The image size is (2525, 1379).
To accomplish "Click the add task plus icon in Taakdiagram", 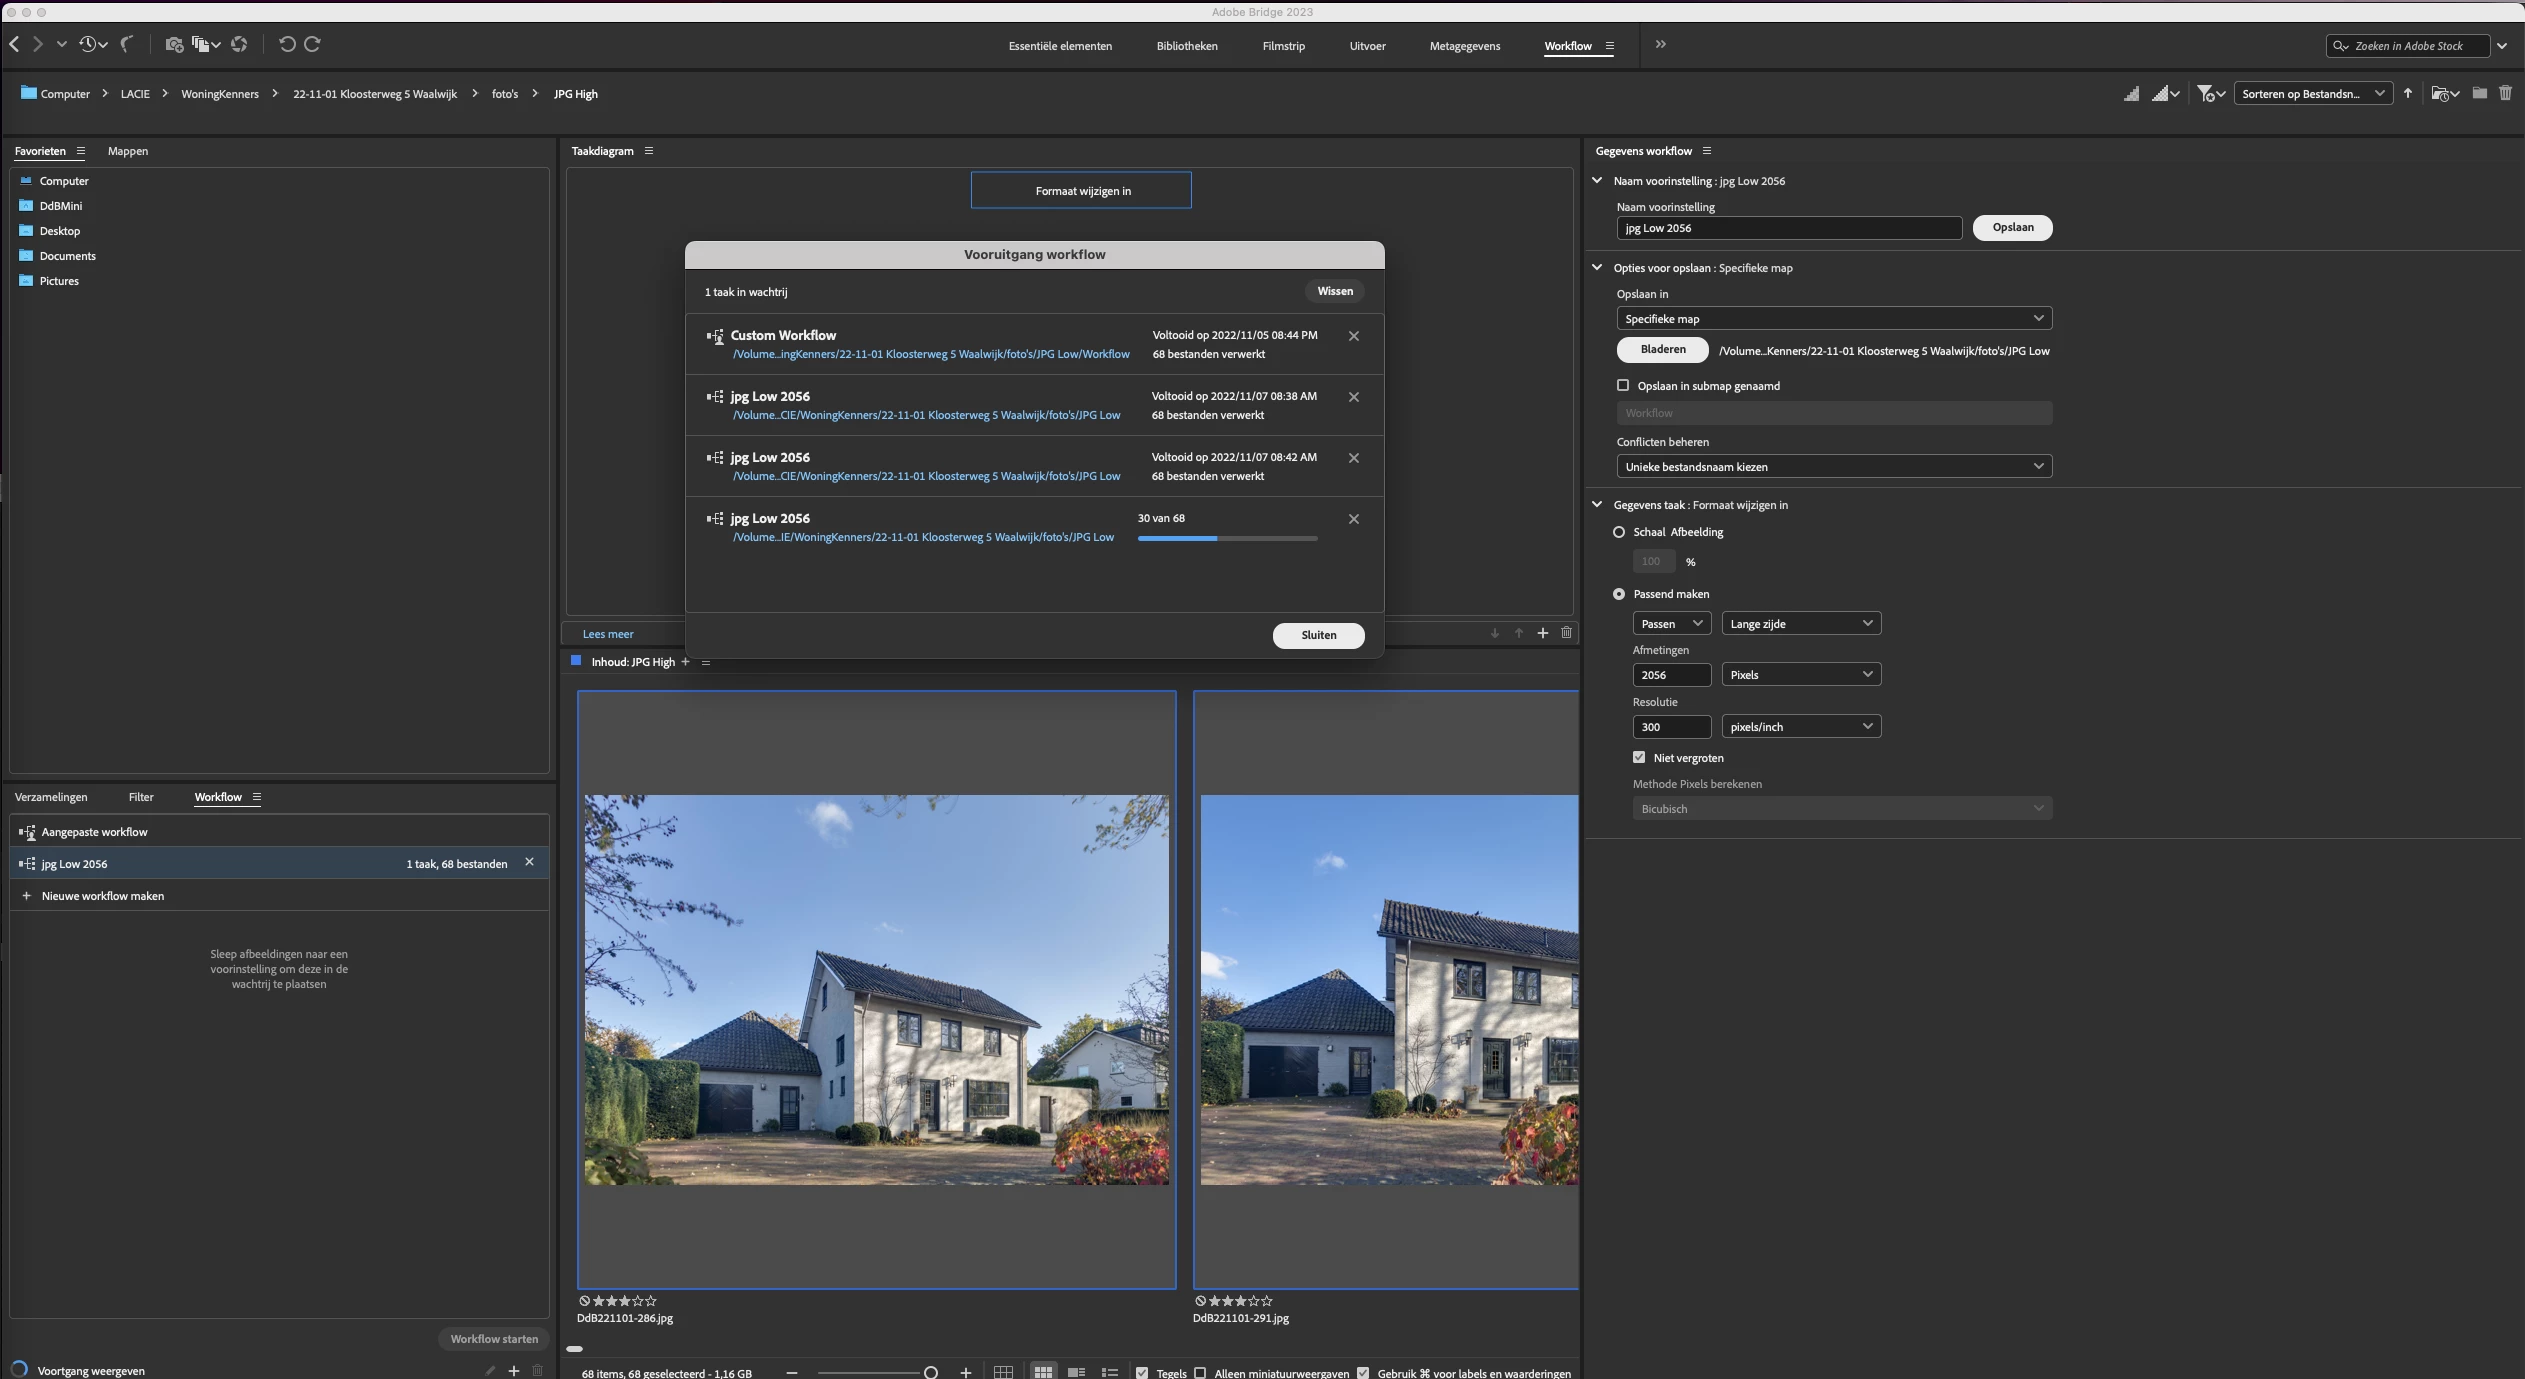I will (1542, 633).
